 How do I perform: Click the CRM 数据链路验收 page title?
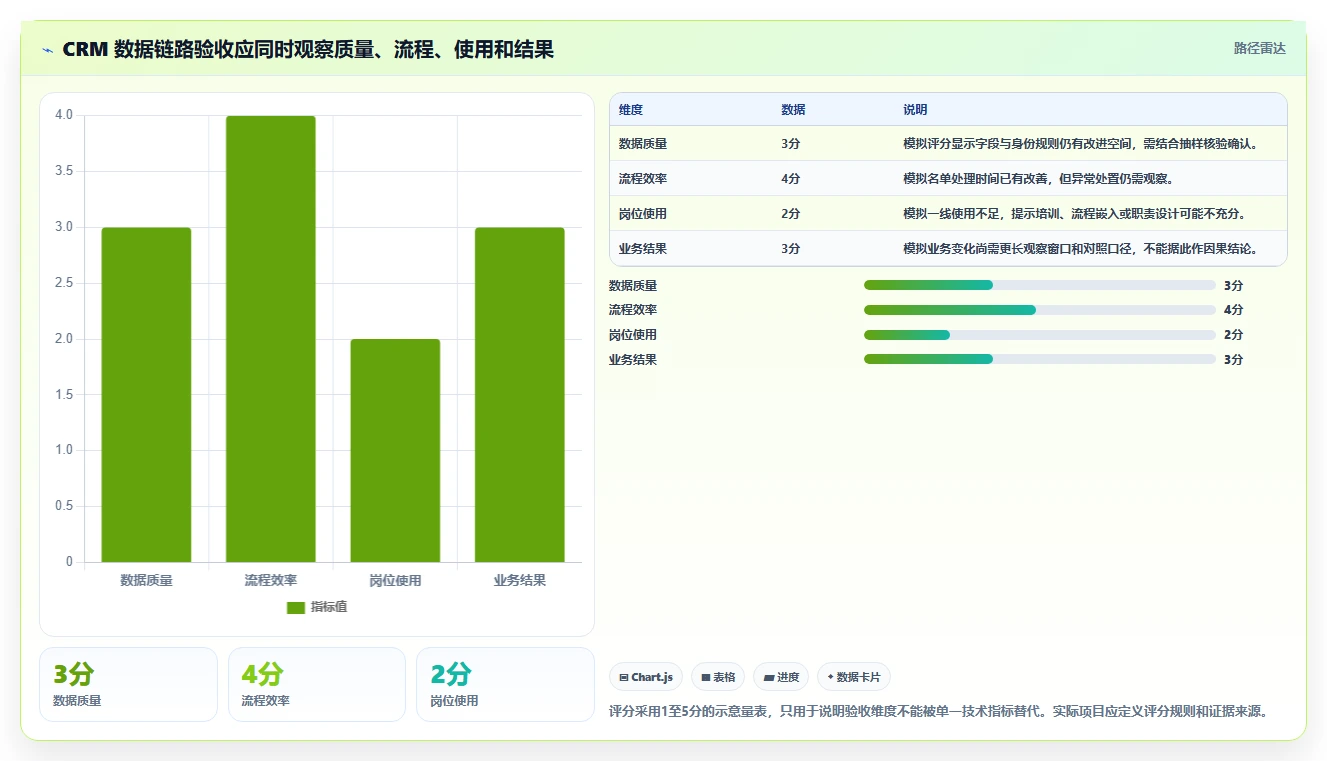pyautogui.click(x=308, y=50)
